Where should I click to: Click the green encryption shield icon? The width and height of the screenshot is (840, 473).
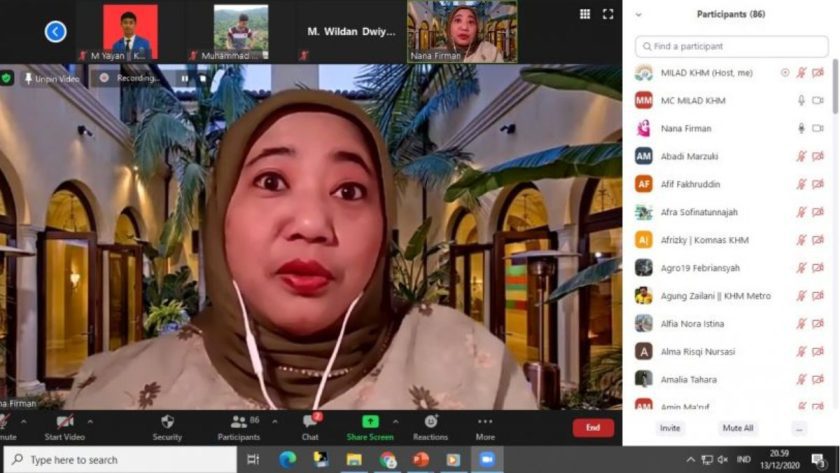(x=7, y=78)
